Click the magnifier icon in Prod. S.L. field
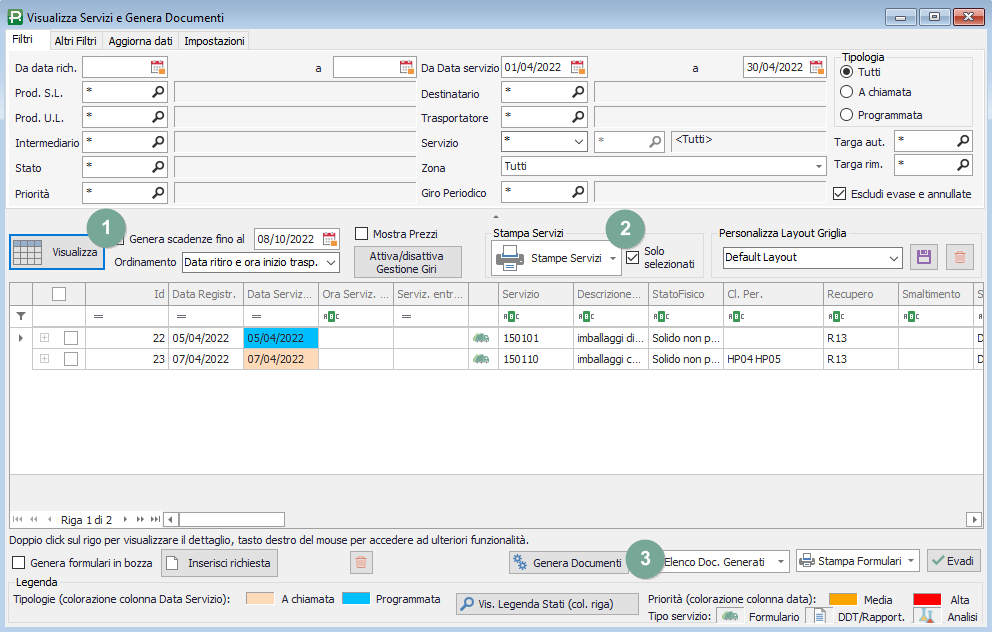This screenshot has height=632, width=992. pyautogui.click(x=158, y=92)
